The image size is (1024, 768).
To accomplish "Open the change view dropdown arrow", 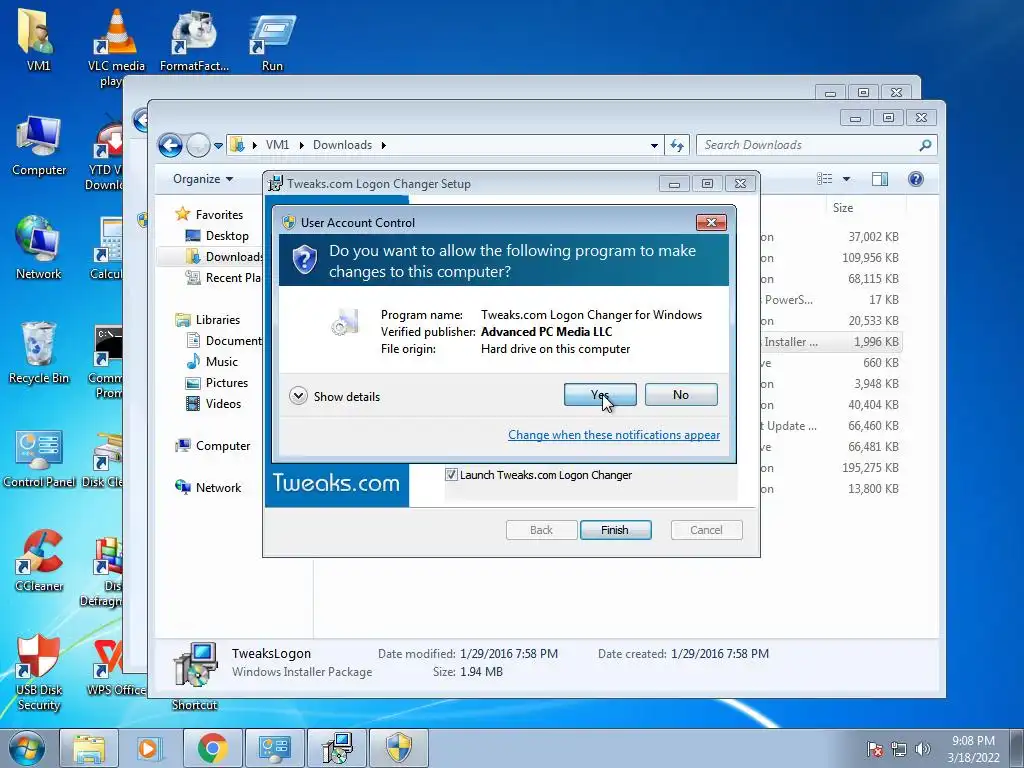I will pyautogui.click(x=846, y=179).
